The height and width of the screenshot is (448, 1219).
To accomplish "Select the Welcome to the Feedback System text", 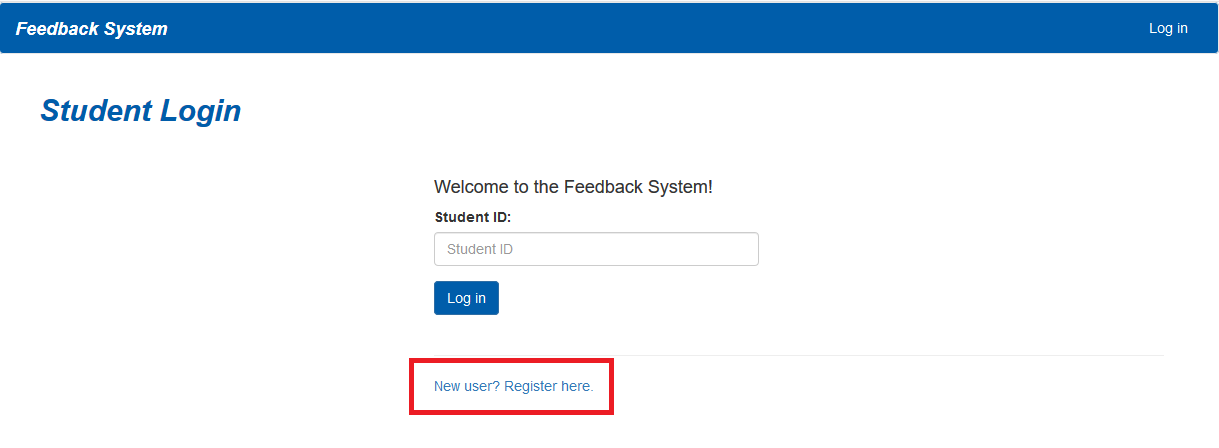I will [573, 187].
